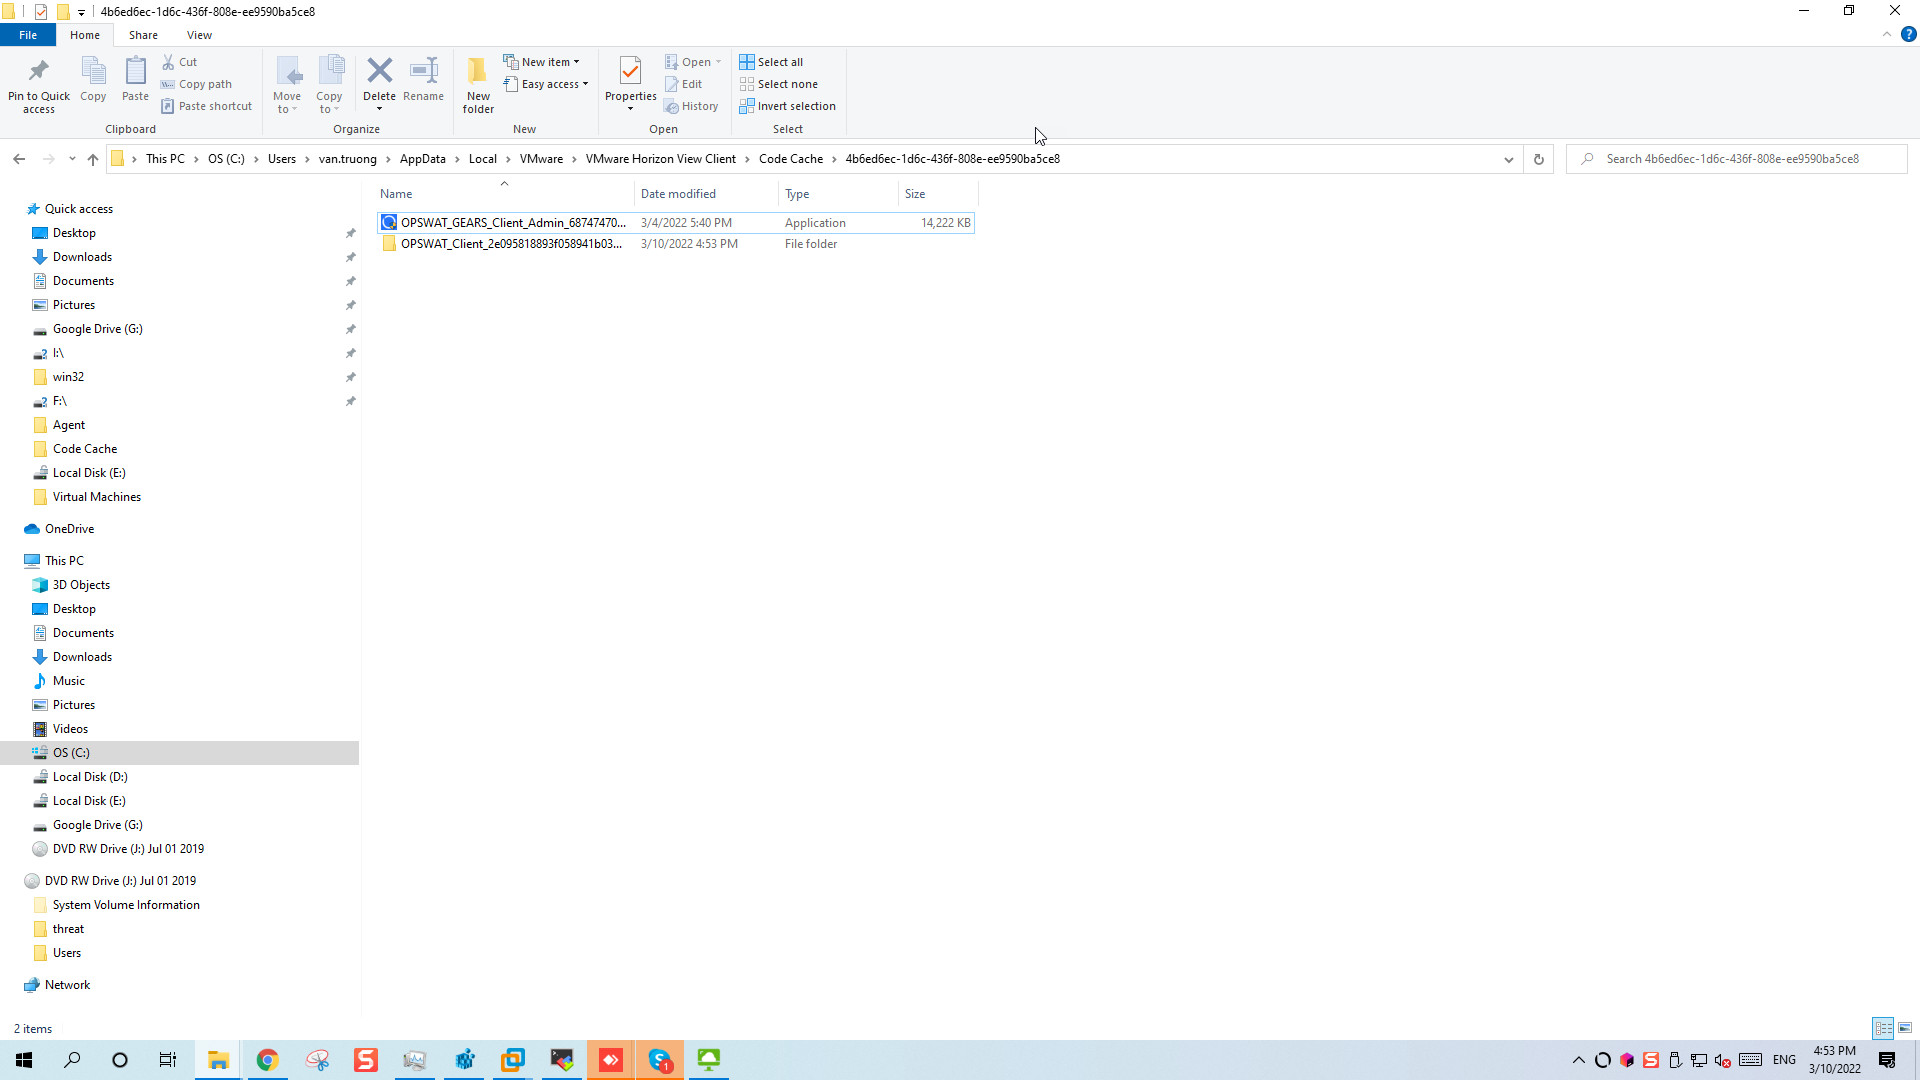Select Local Disk (D:) under This PC
1920x1080 pixels.
[90, 777]
